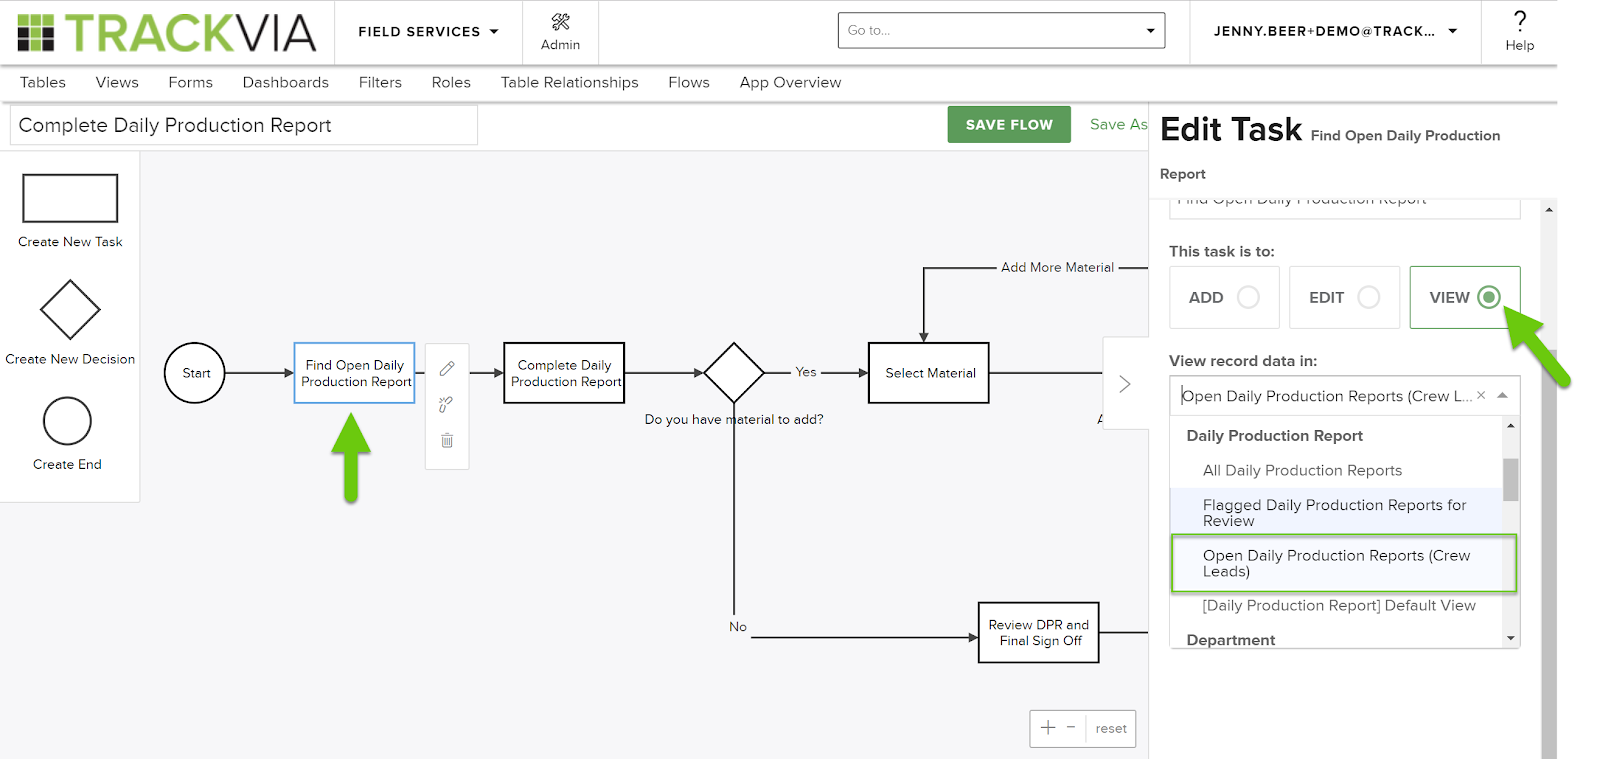
Task: Clear the selected view with the x icon
Action: tap(1481, 395)
